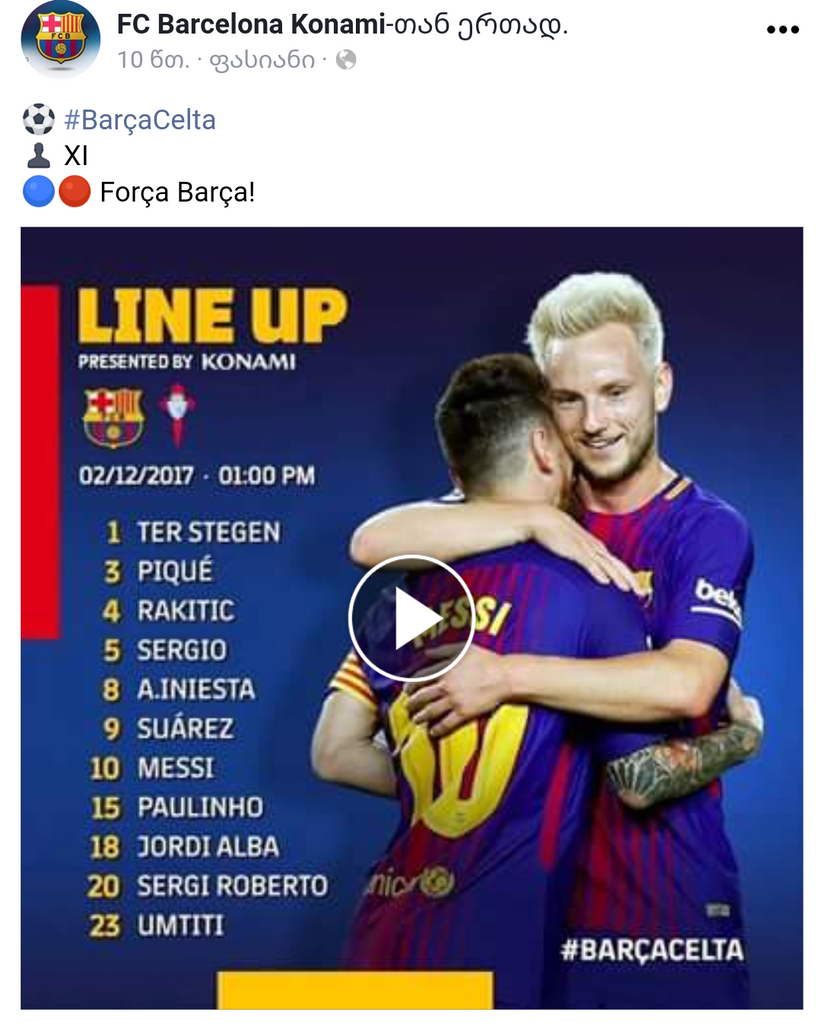Image resolution: width=816 pixels, height=1024 pixels.
Task: Click the #BARÇACELTA watermark on the image
Action: [651, 950]
